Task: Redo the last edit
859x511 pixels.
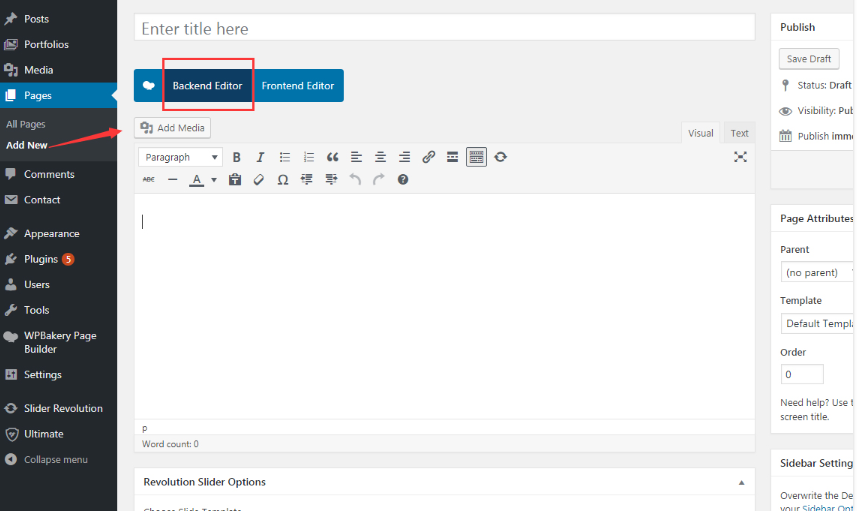Action: (379, 180)
